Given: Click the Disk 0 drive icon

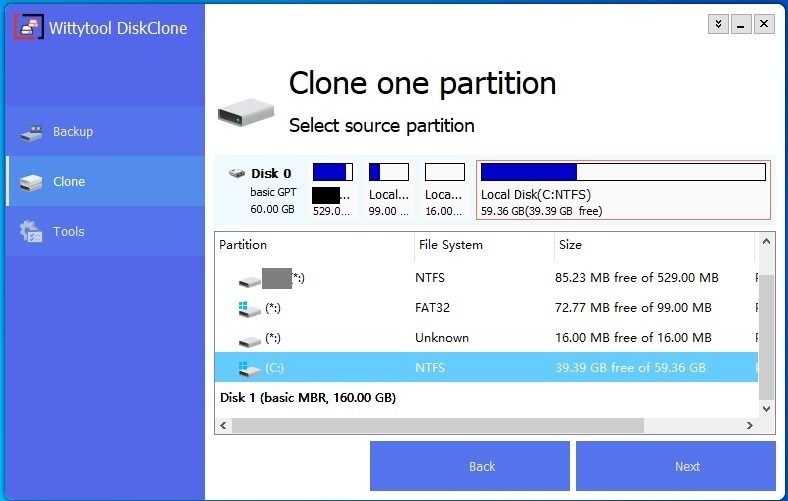Looking at the screenshot, I should tap(237, 173).
